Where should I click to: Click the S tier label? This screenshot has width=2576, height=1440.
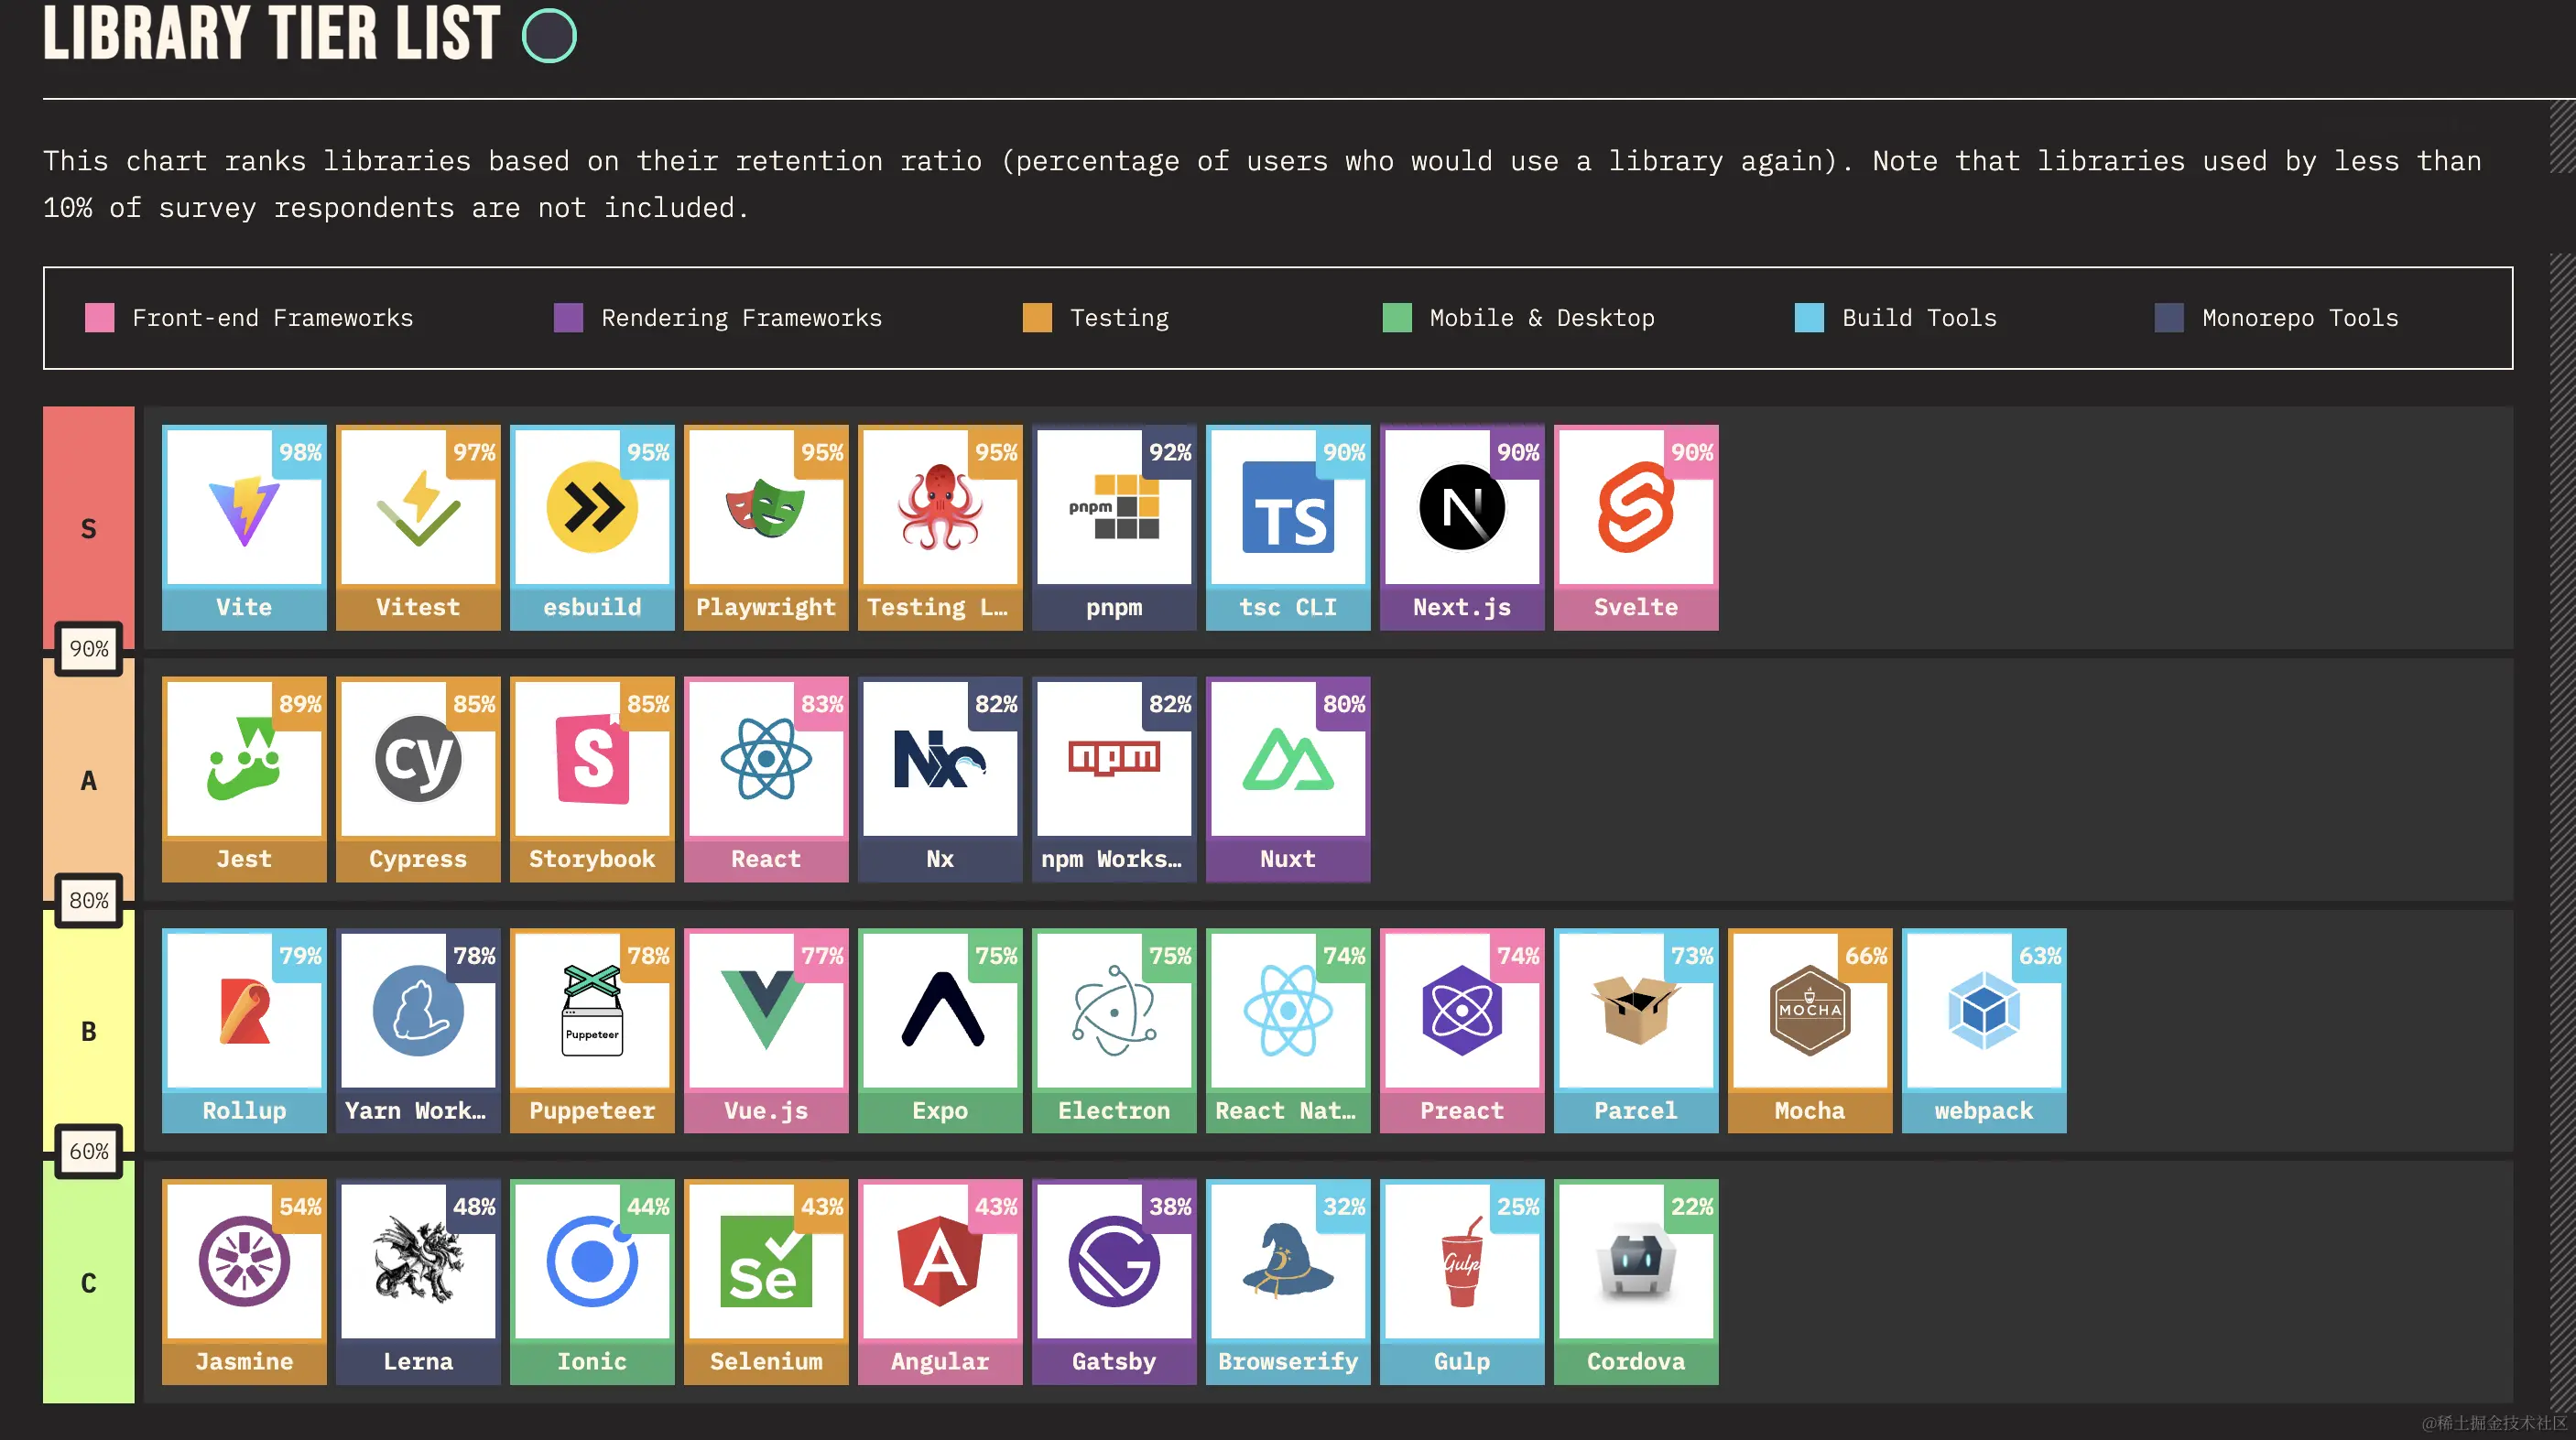[x=88, y=529]
